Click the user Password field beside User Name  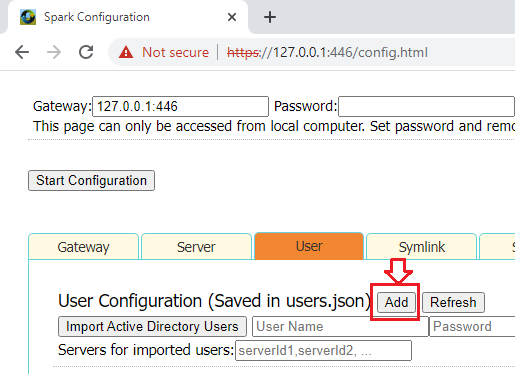point(472,326)
